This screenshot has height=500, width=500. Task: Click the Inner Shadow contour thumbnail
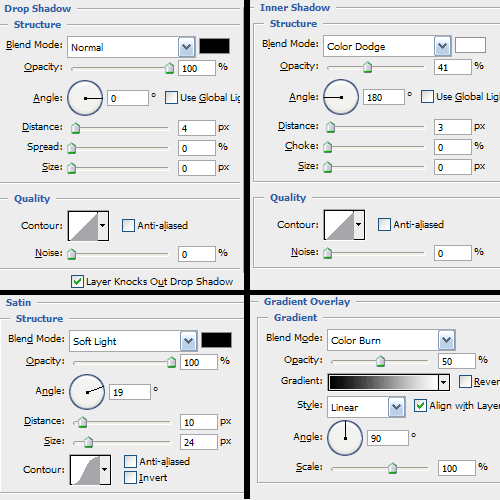click(339, 225)
